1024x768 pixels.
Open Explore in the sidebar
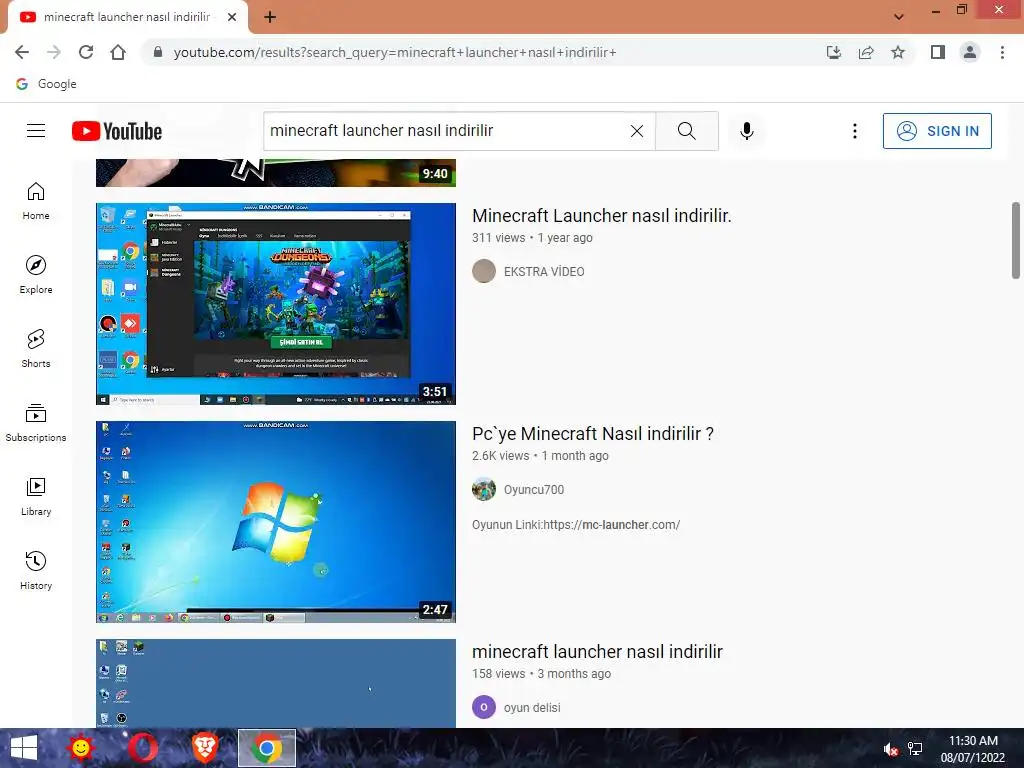[x=36, y=275]
